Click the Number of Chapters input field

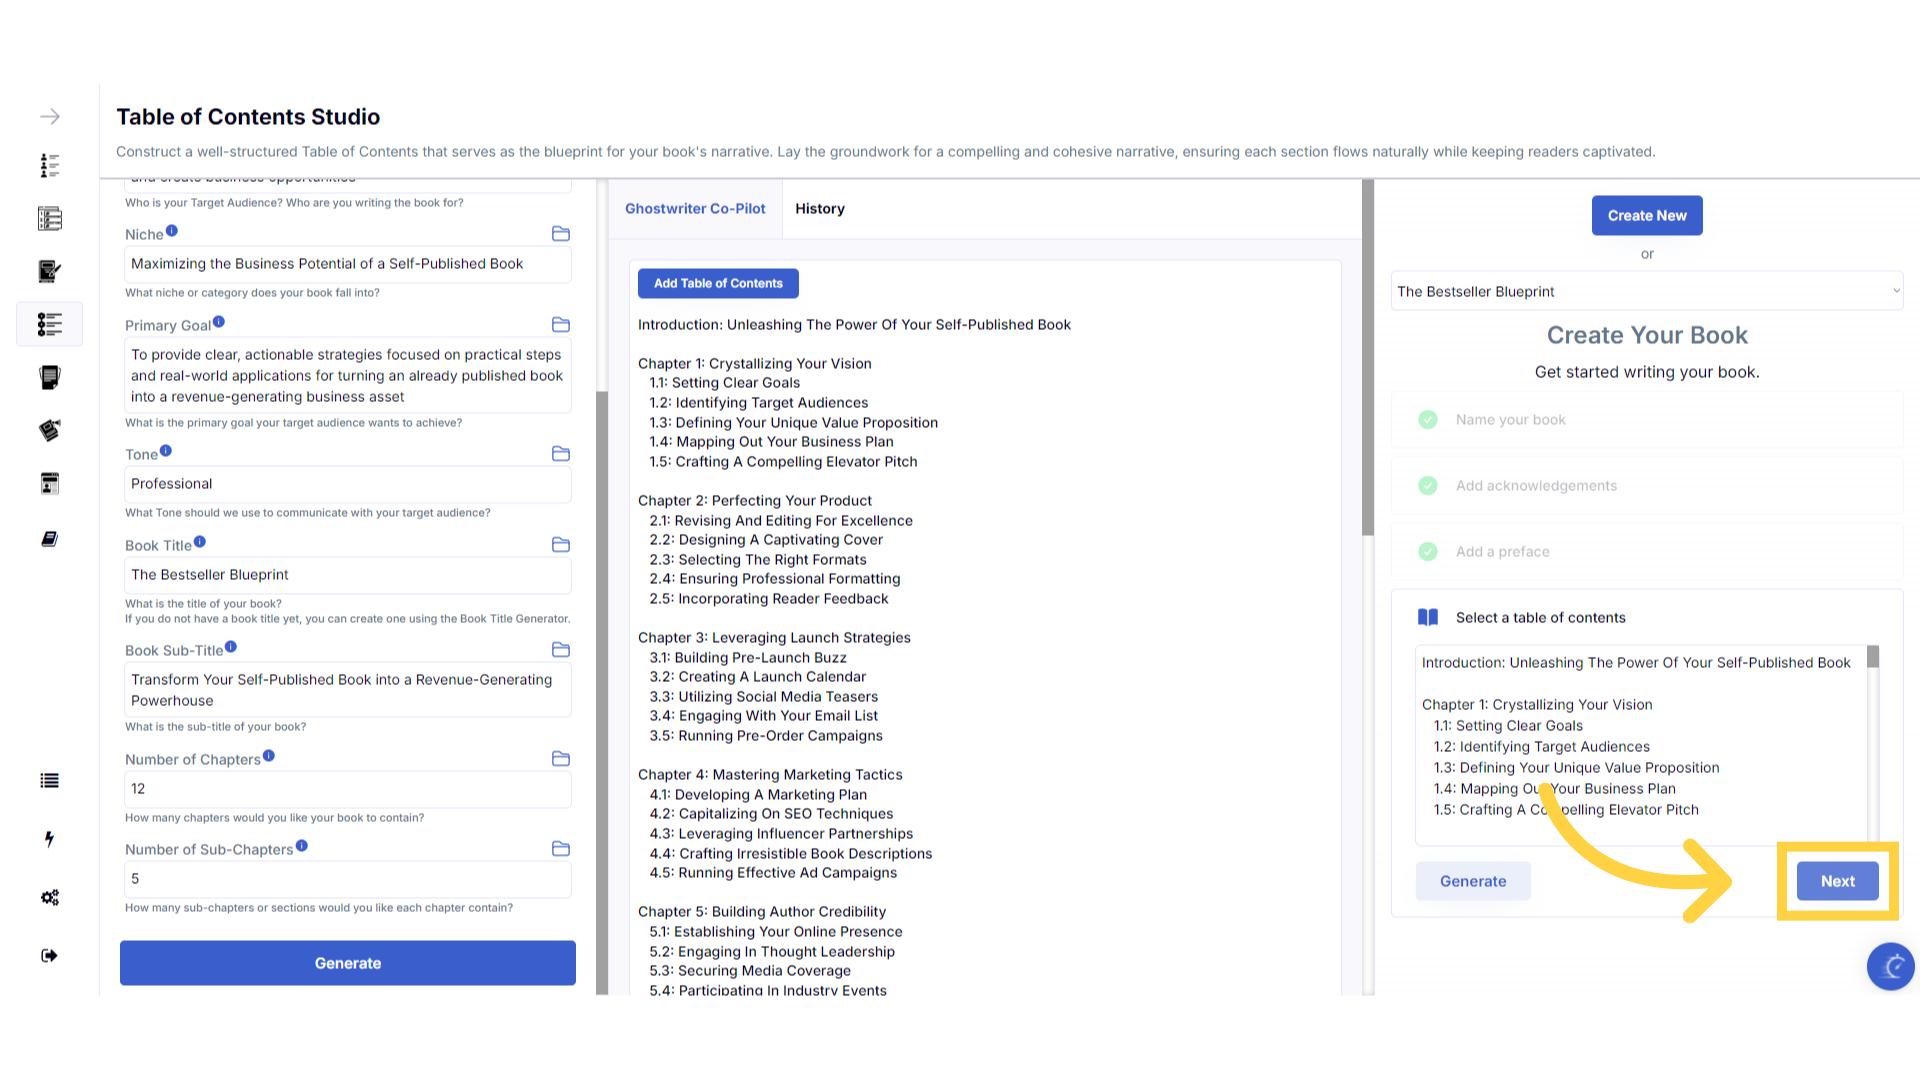click(x=347, y=789)
